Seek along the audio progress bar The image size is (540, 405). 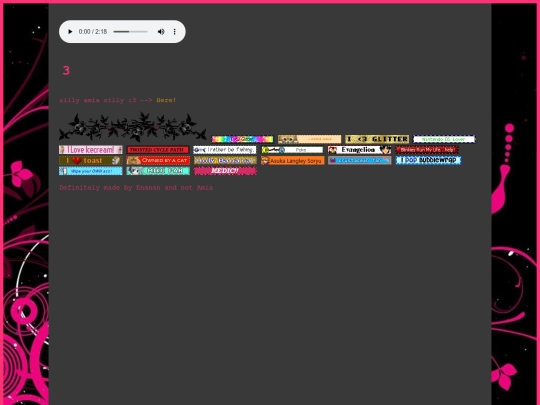click(x=131, y=32)
